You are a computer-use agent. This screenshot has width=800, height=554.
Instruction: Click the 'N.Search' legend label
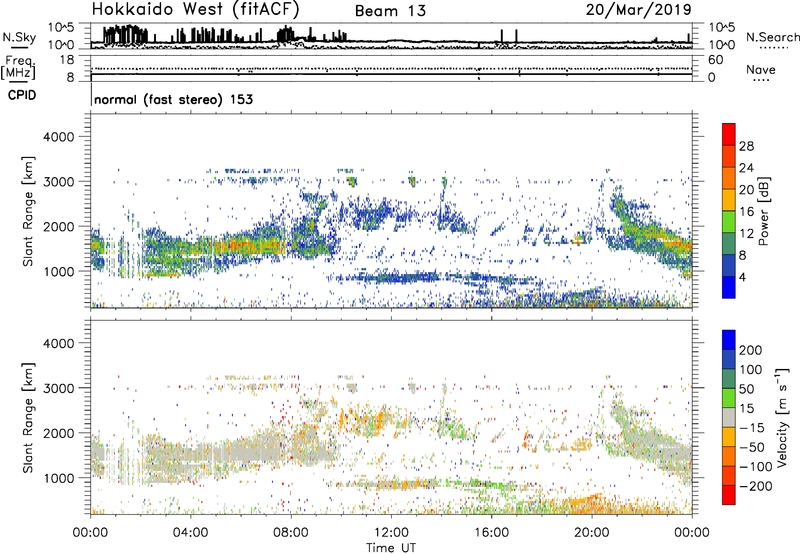(x=772, y=37)
